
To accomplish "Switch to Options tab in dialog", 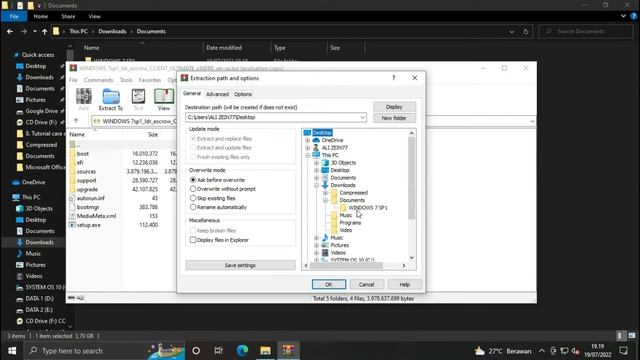I will pyautogui.click(x=243, y=94).
